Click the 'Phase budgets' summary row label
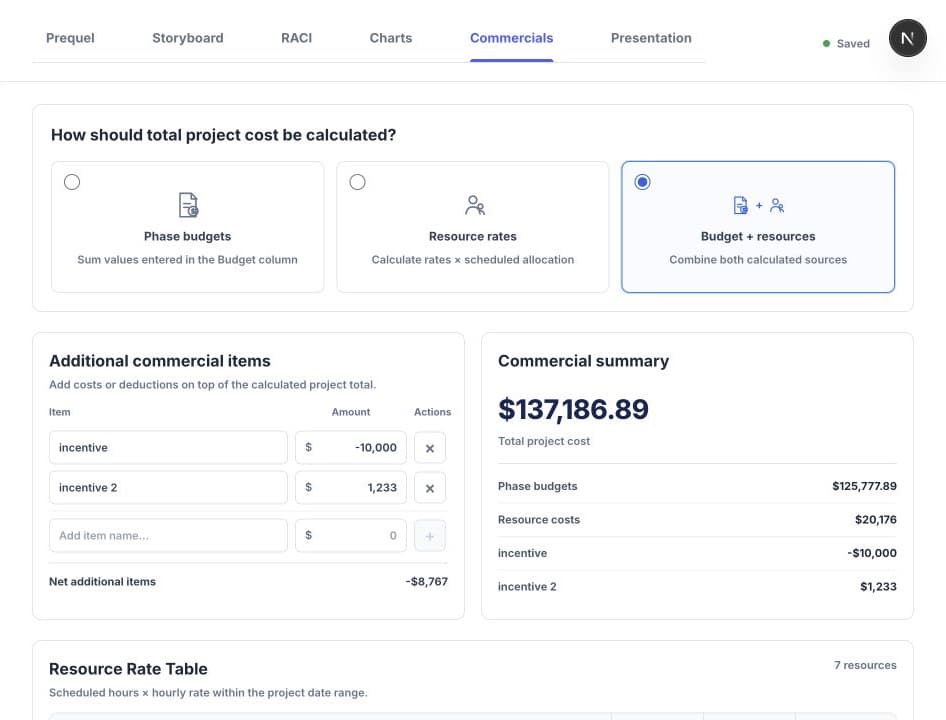The height and width of the screenshot is (720, 946). point(538,486)
